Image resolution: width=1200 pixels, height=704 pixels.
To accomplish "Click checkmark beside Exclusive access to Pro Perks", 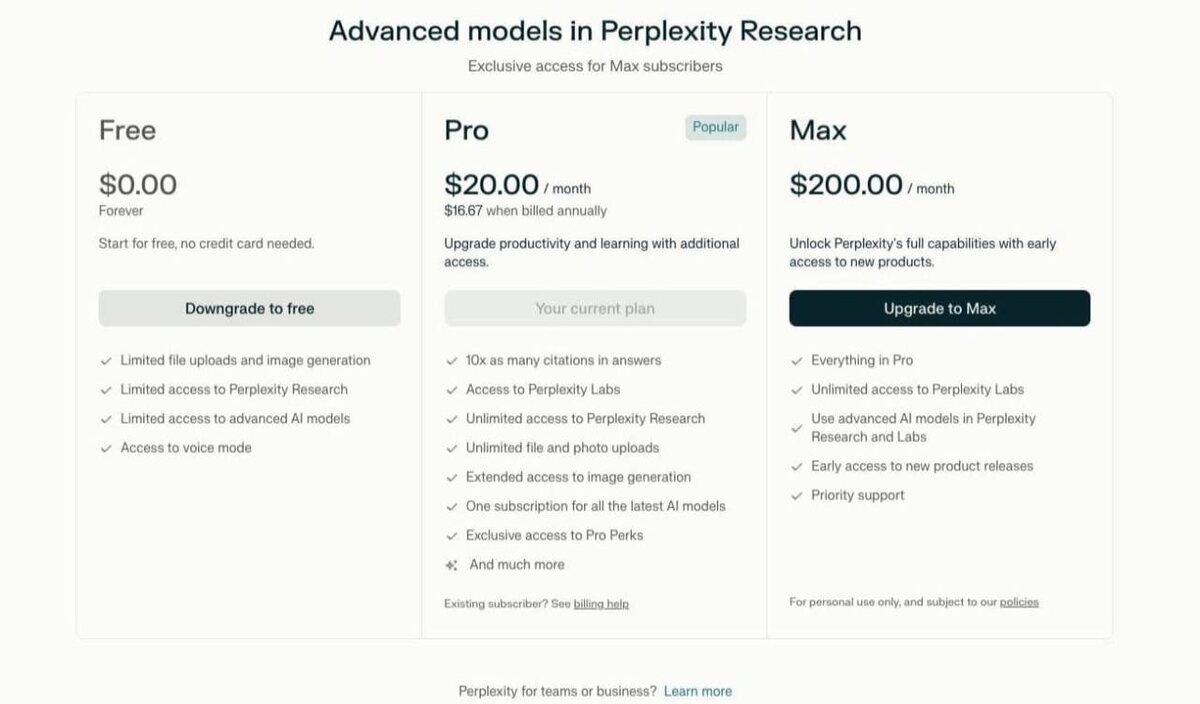I will point(451,536).
